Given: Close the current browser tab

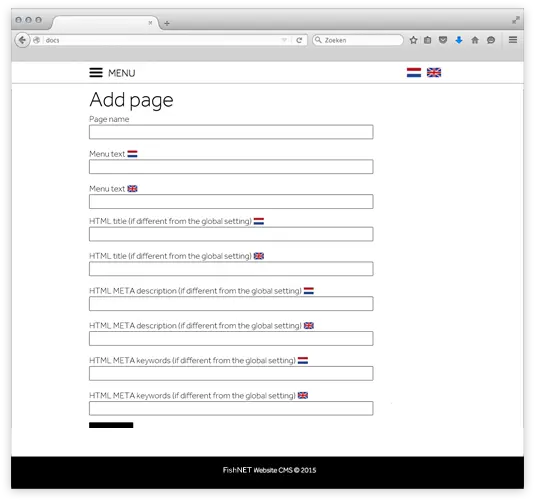Looking at the screenshot, I should (150, 23).
